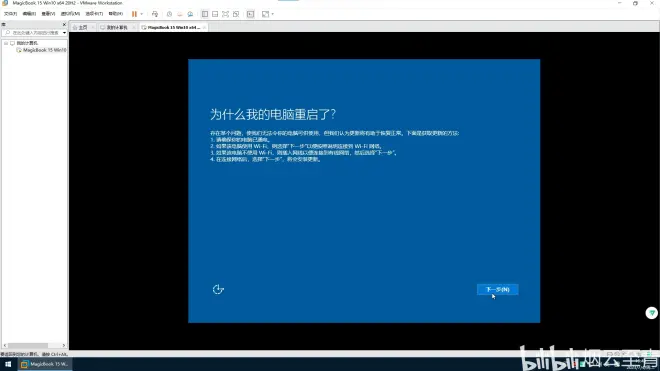Open the Ease of Access icon in setup

(x=218, y=289)
